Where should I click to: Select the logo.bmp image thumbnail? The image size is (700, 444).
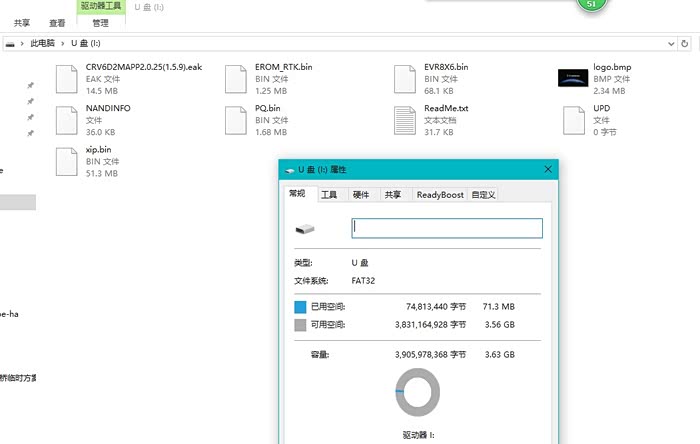pos(573,78)
